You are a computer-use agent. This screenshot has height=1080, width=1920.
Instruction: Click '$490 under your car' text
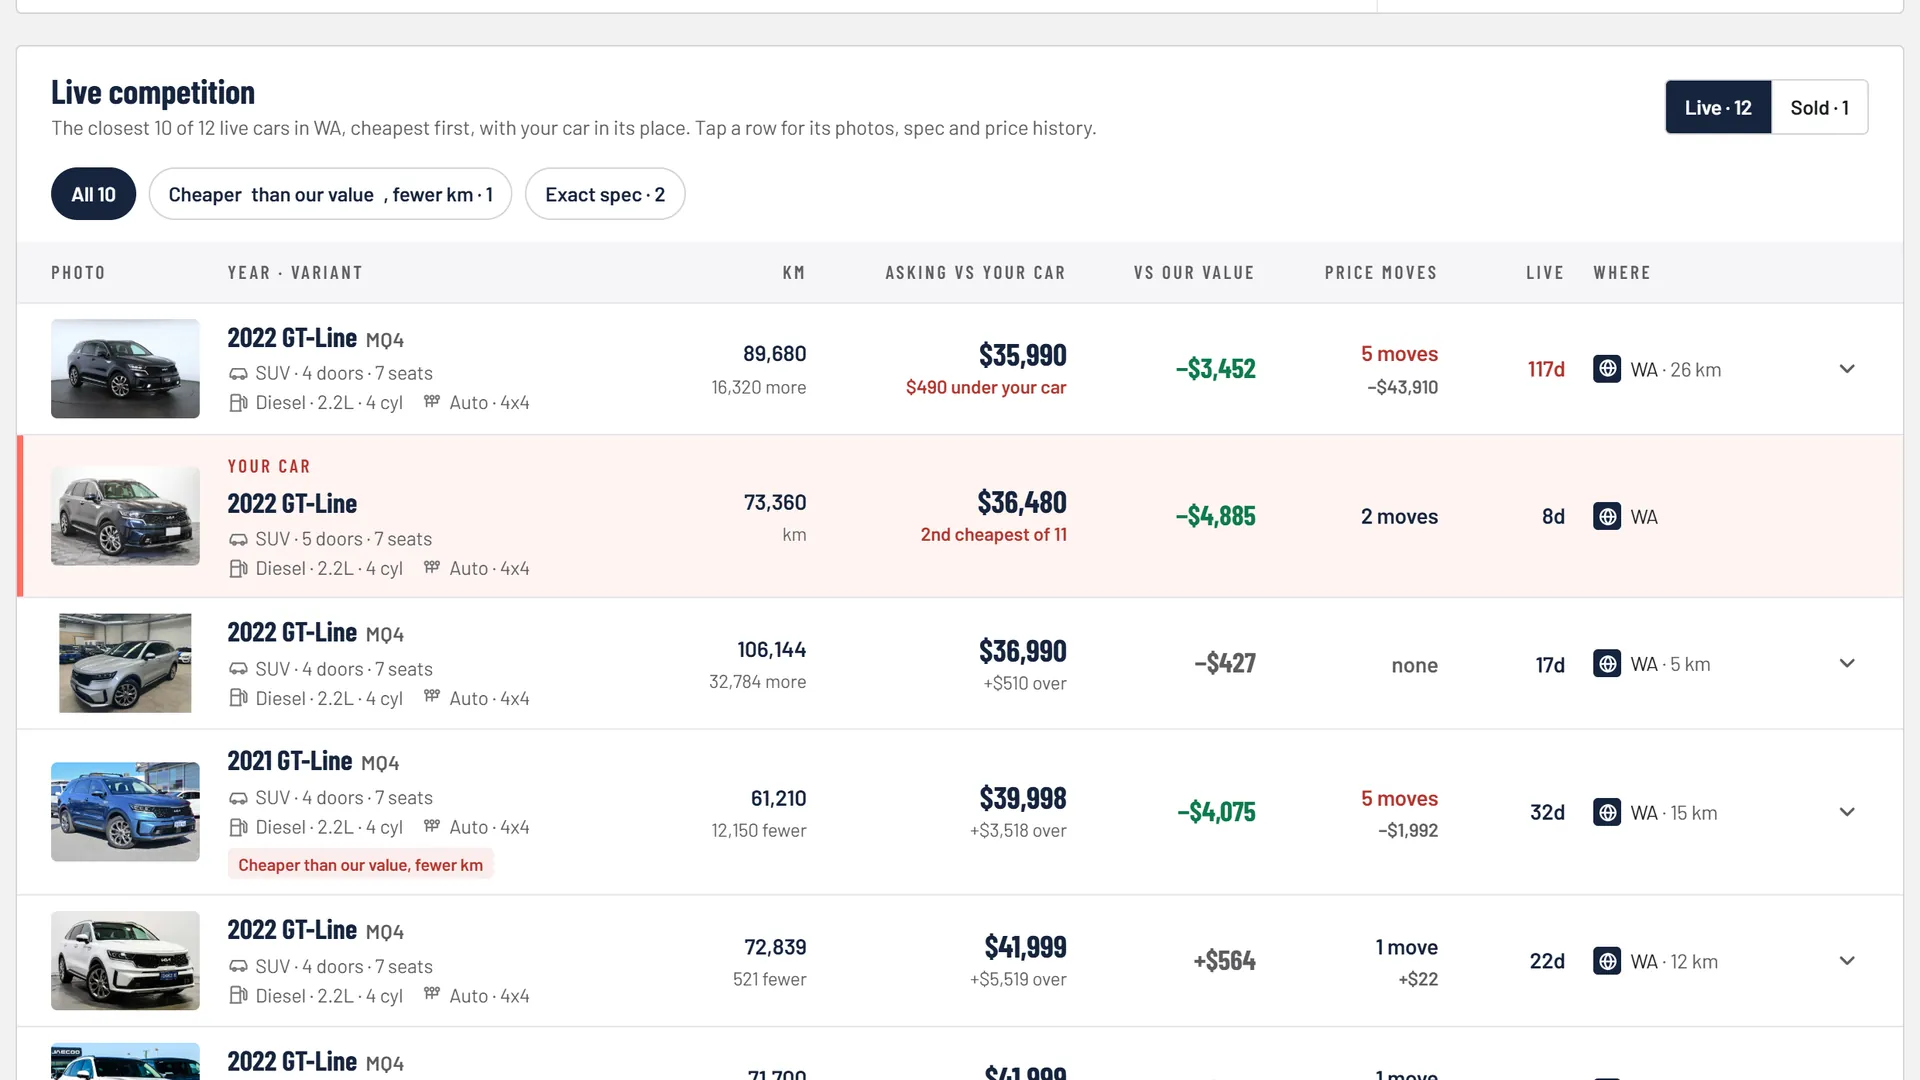986,388
